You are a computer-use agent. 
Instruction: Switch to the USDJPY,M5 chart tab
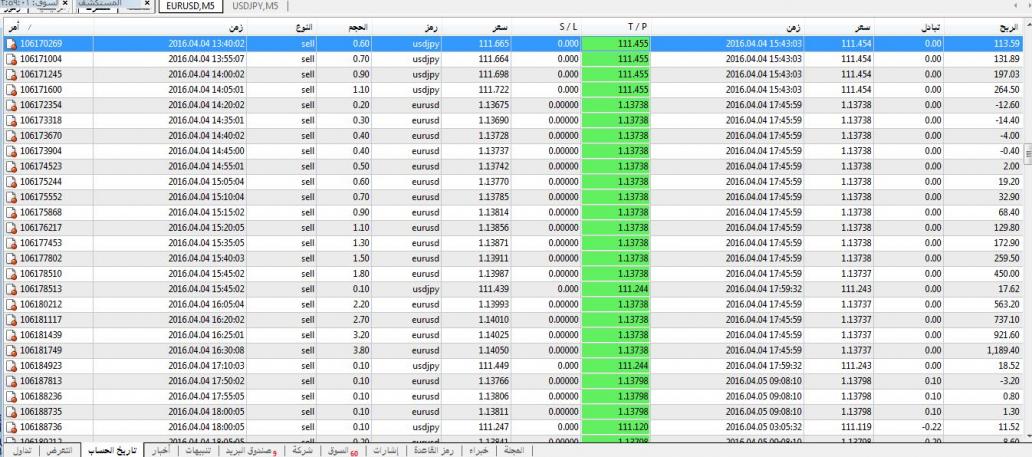pyautogui.click(x=256, y=7)
